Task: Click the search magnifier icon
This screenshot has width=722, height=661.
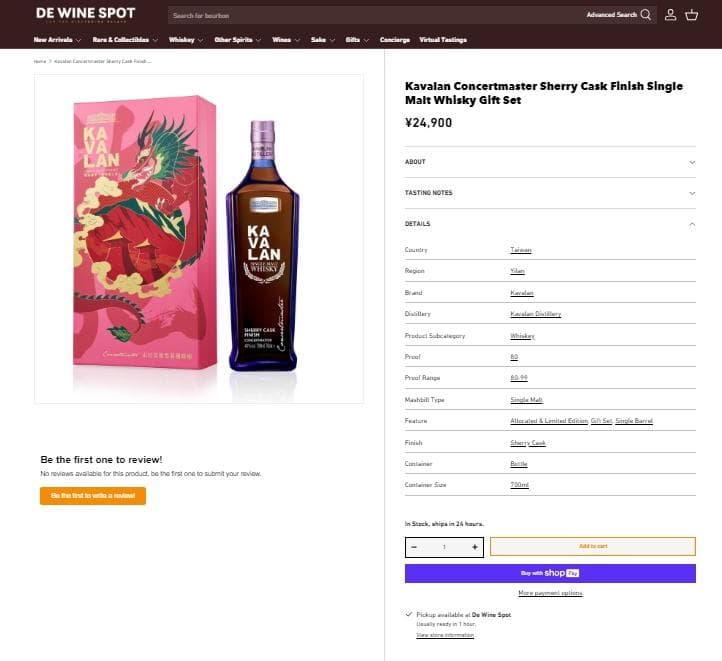Action: 646,15
